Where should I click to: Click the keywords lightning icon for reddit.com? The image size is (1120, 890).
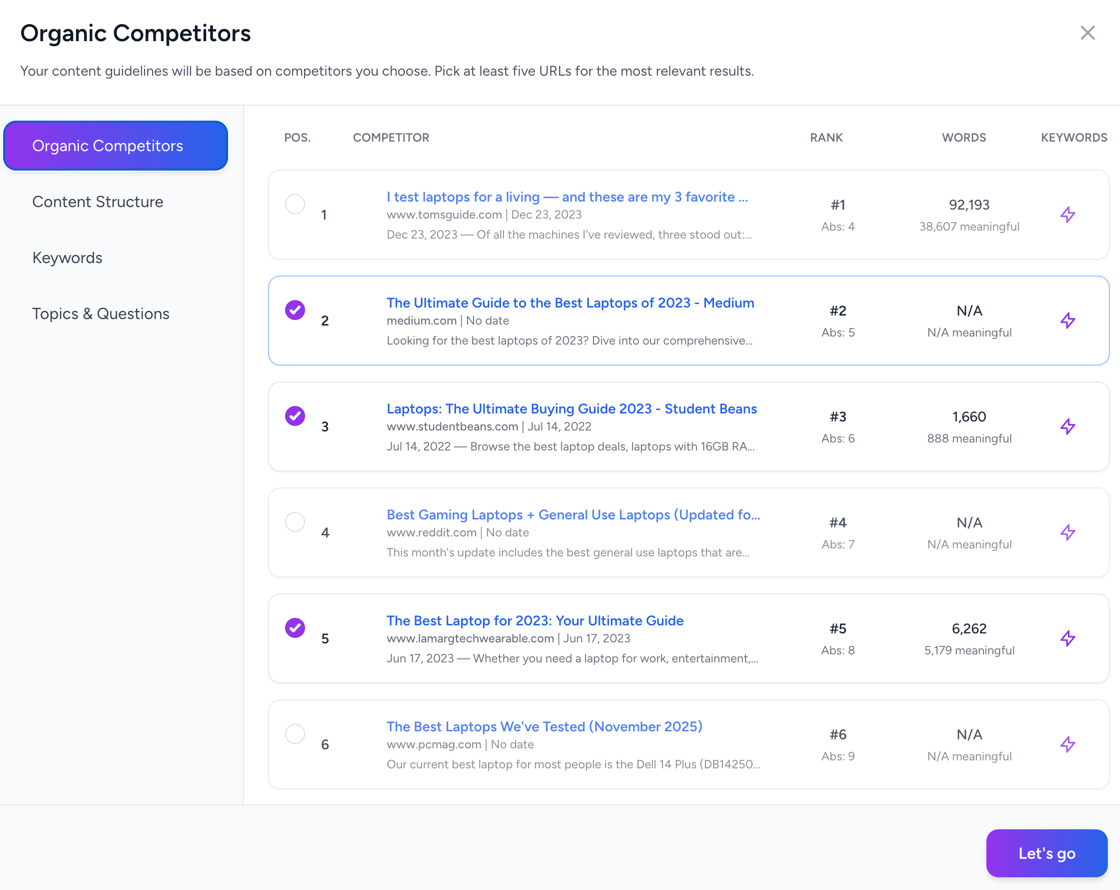click(1068, 533)
